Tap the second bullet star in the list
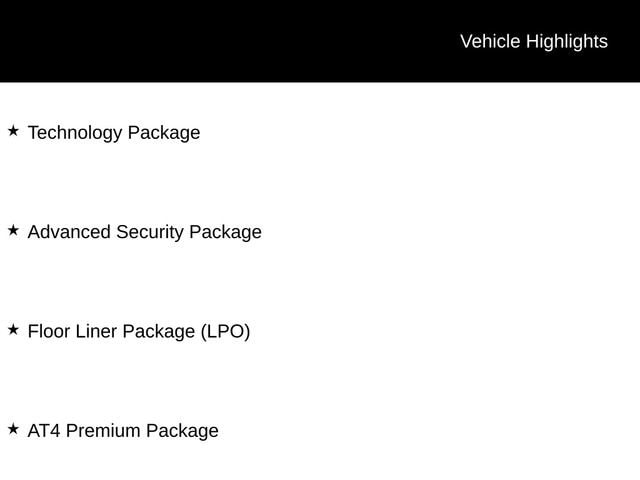 coord(13,230)
